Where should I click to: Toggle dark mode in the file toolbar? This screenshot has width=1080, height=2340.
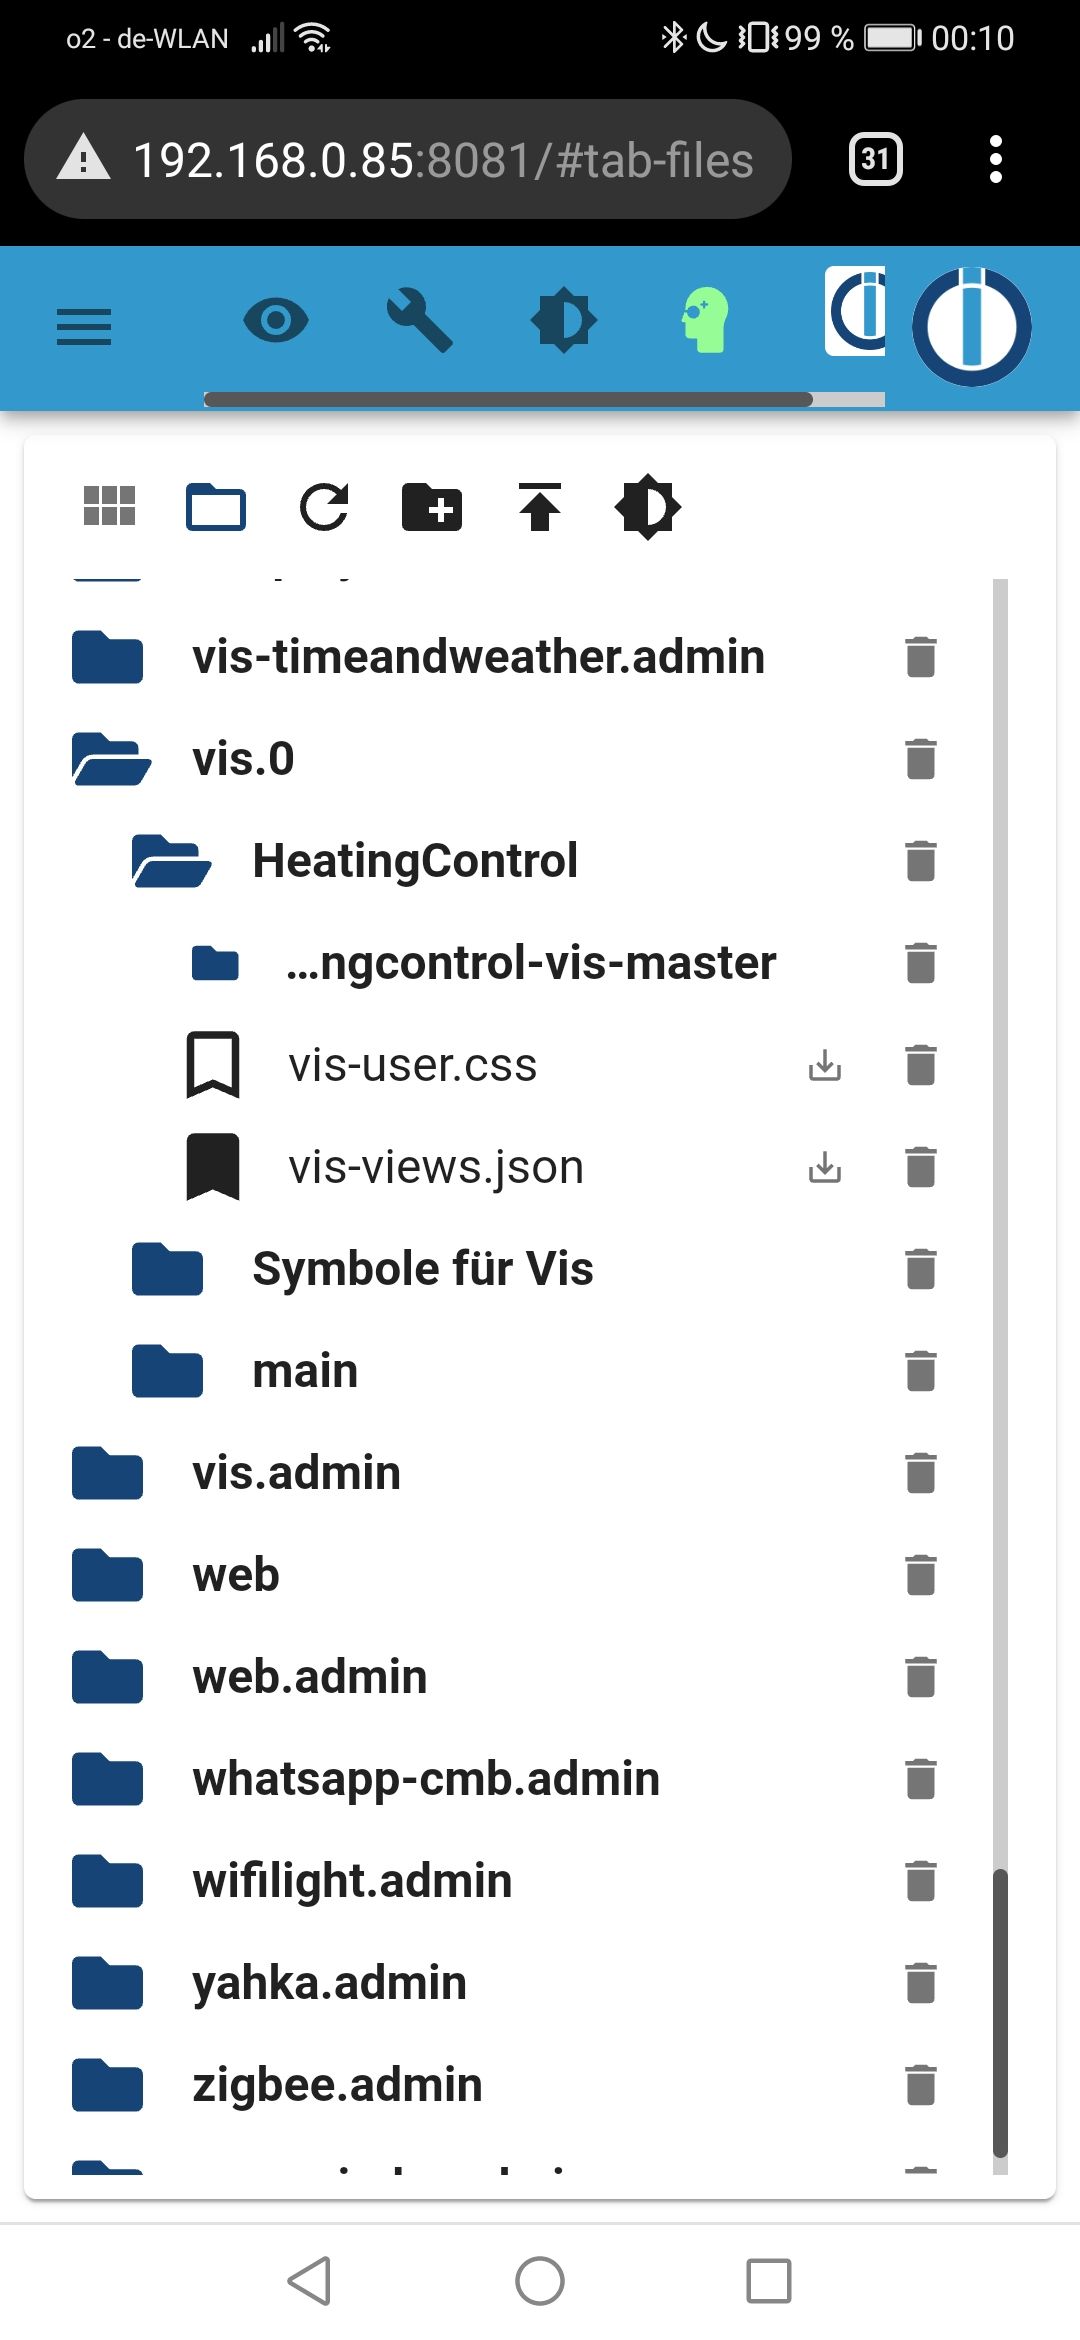click(x=647, y=507)
